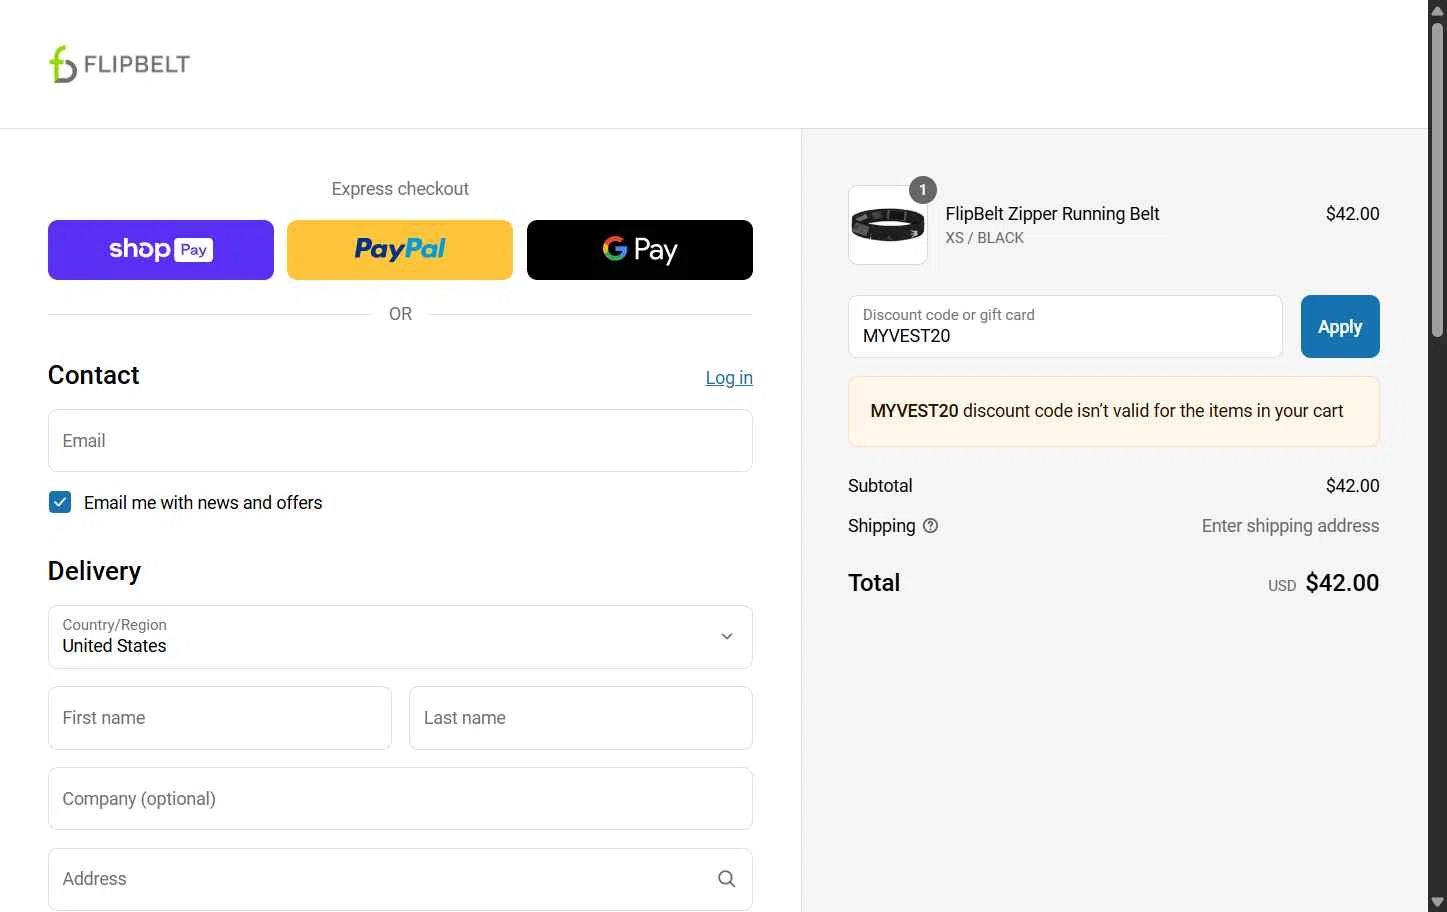
Task: Focus the Email input field
Action: [400, 441]
